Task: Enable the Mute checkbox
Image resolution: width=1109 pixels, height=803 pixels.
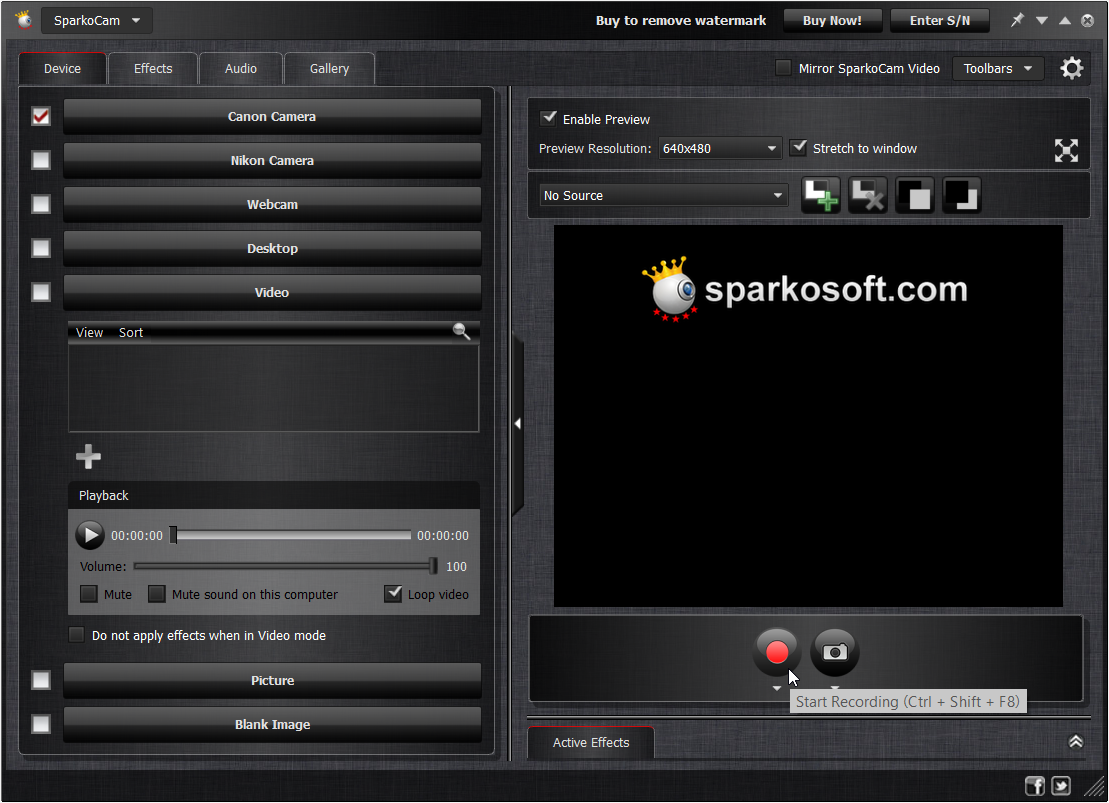Action: (88, 594)
